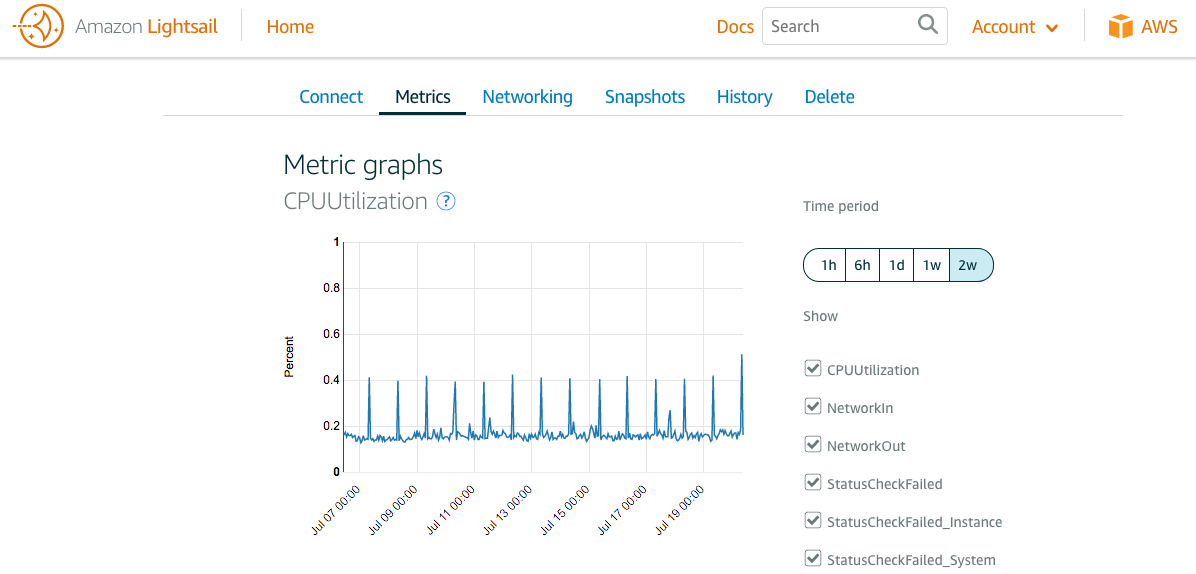
Task: Click the search magnifier icon
Action: click(x=928, y=25)
